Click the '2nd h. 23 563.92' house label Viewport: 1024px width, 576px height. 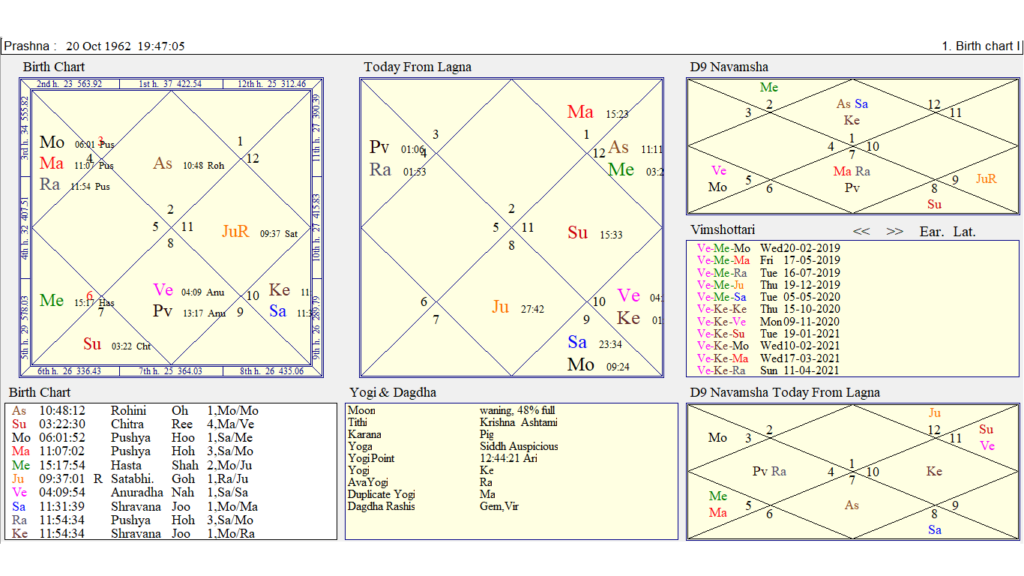coord(69,84)
